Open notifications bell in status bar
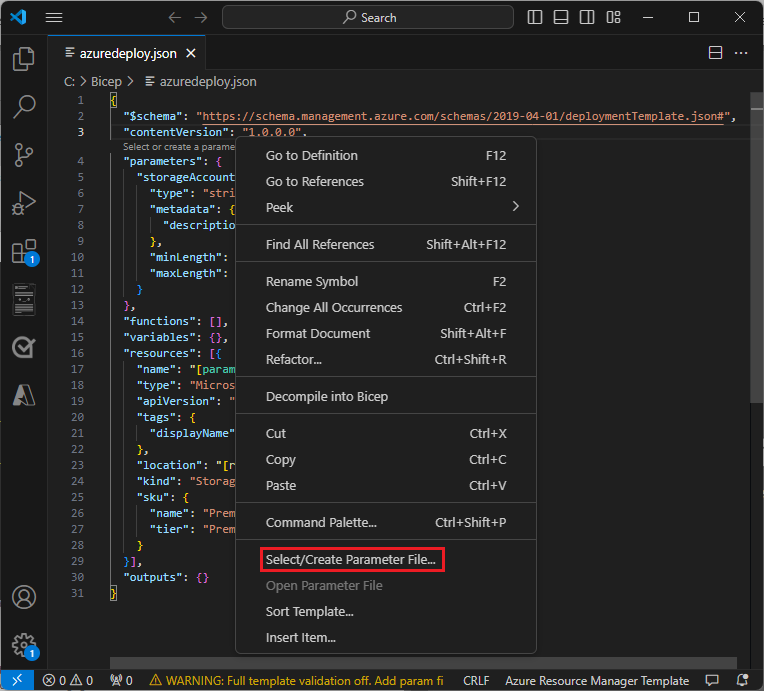The width and height of the screenshot is (764, 691). 743,680
